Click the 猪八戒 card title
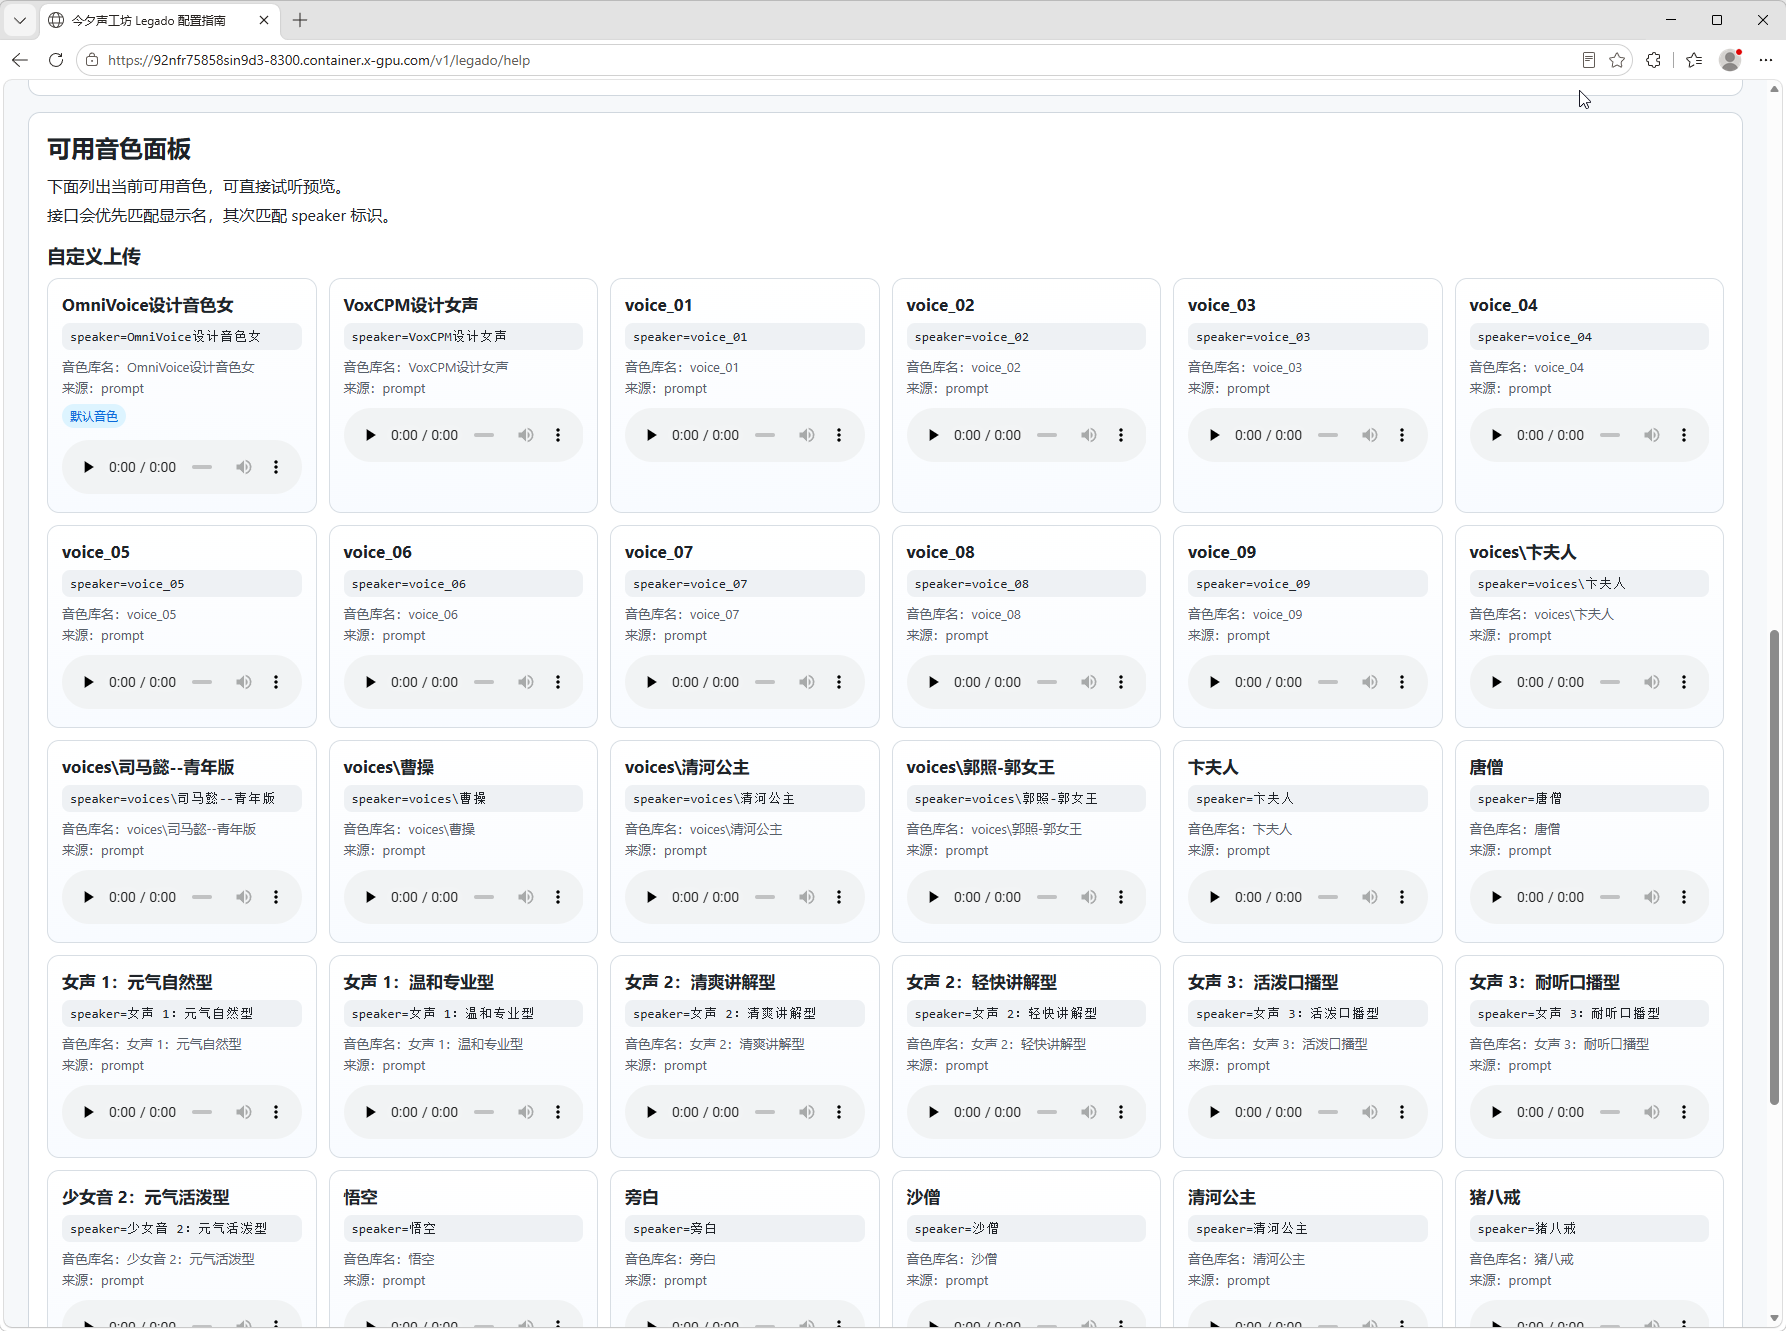1786x1331 pixels. coord(1494,1197)
